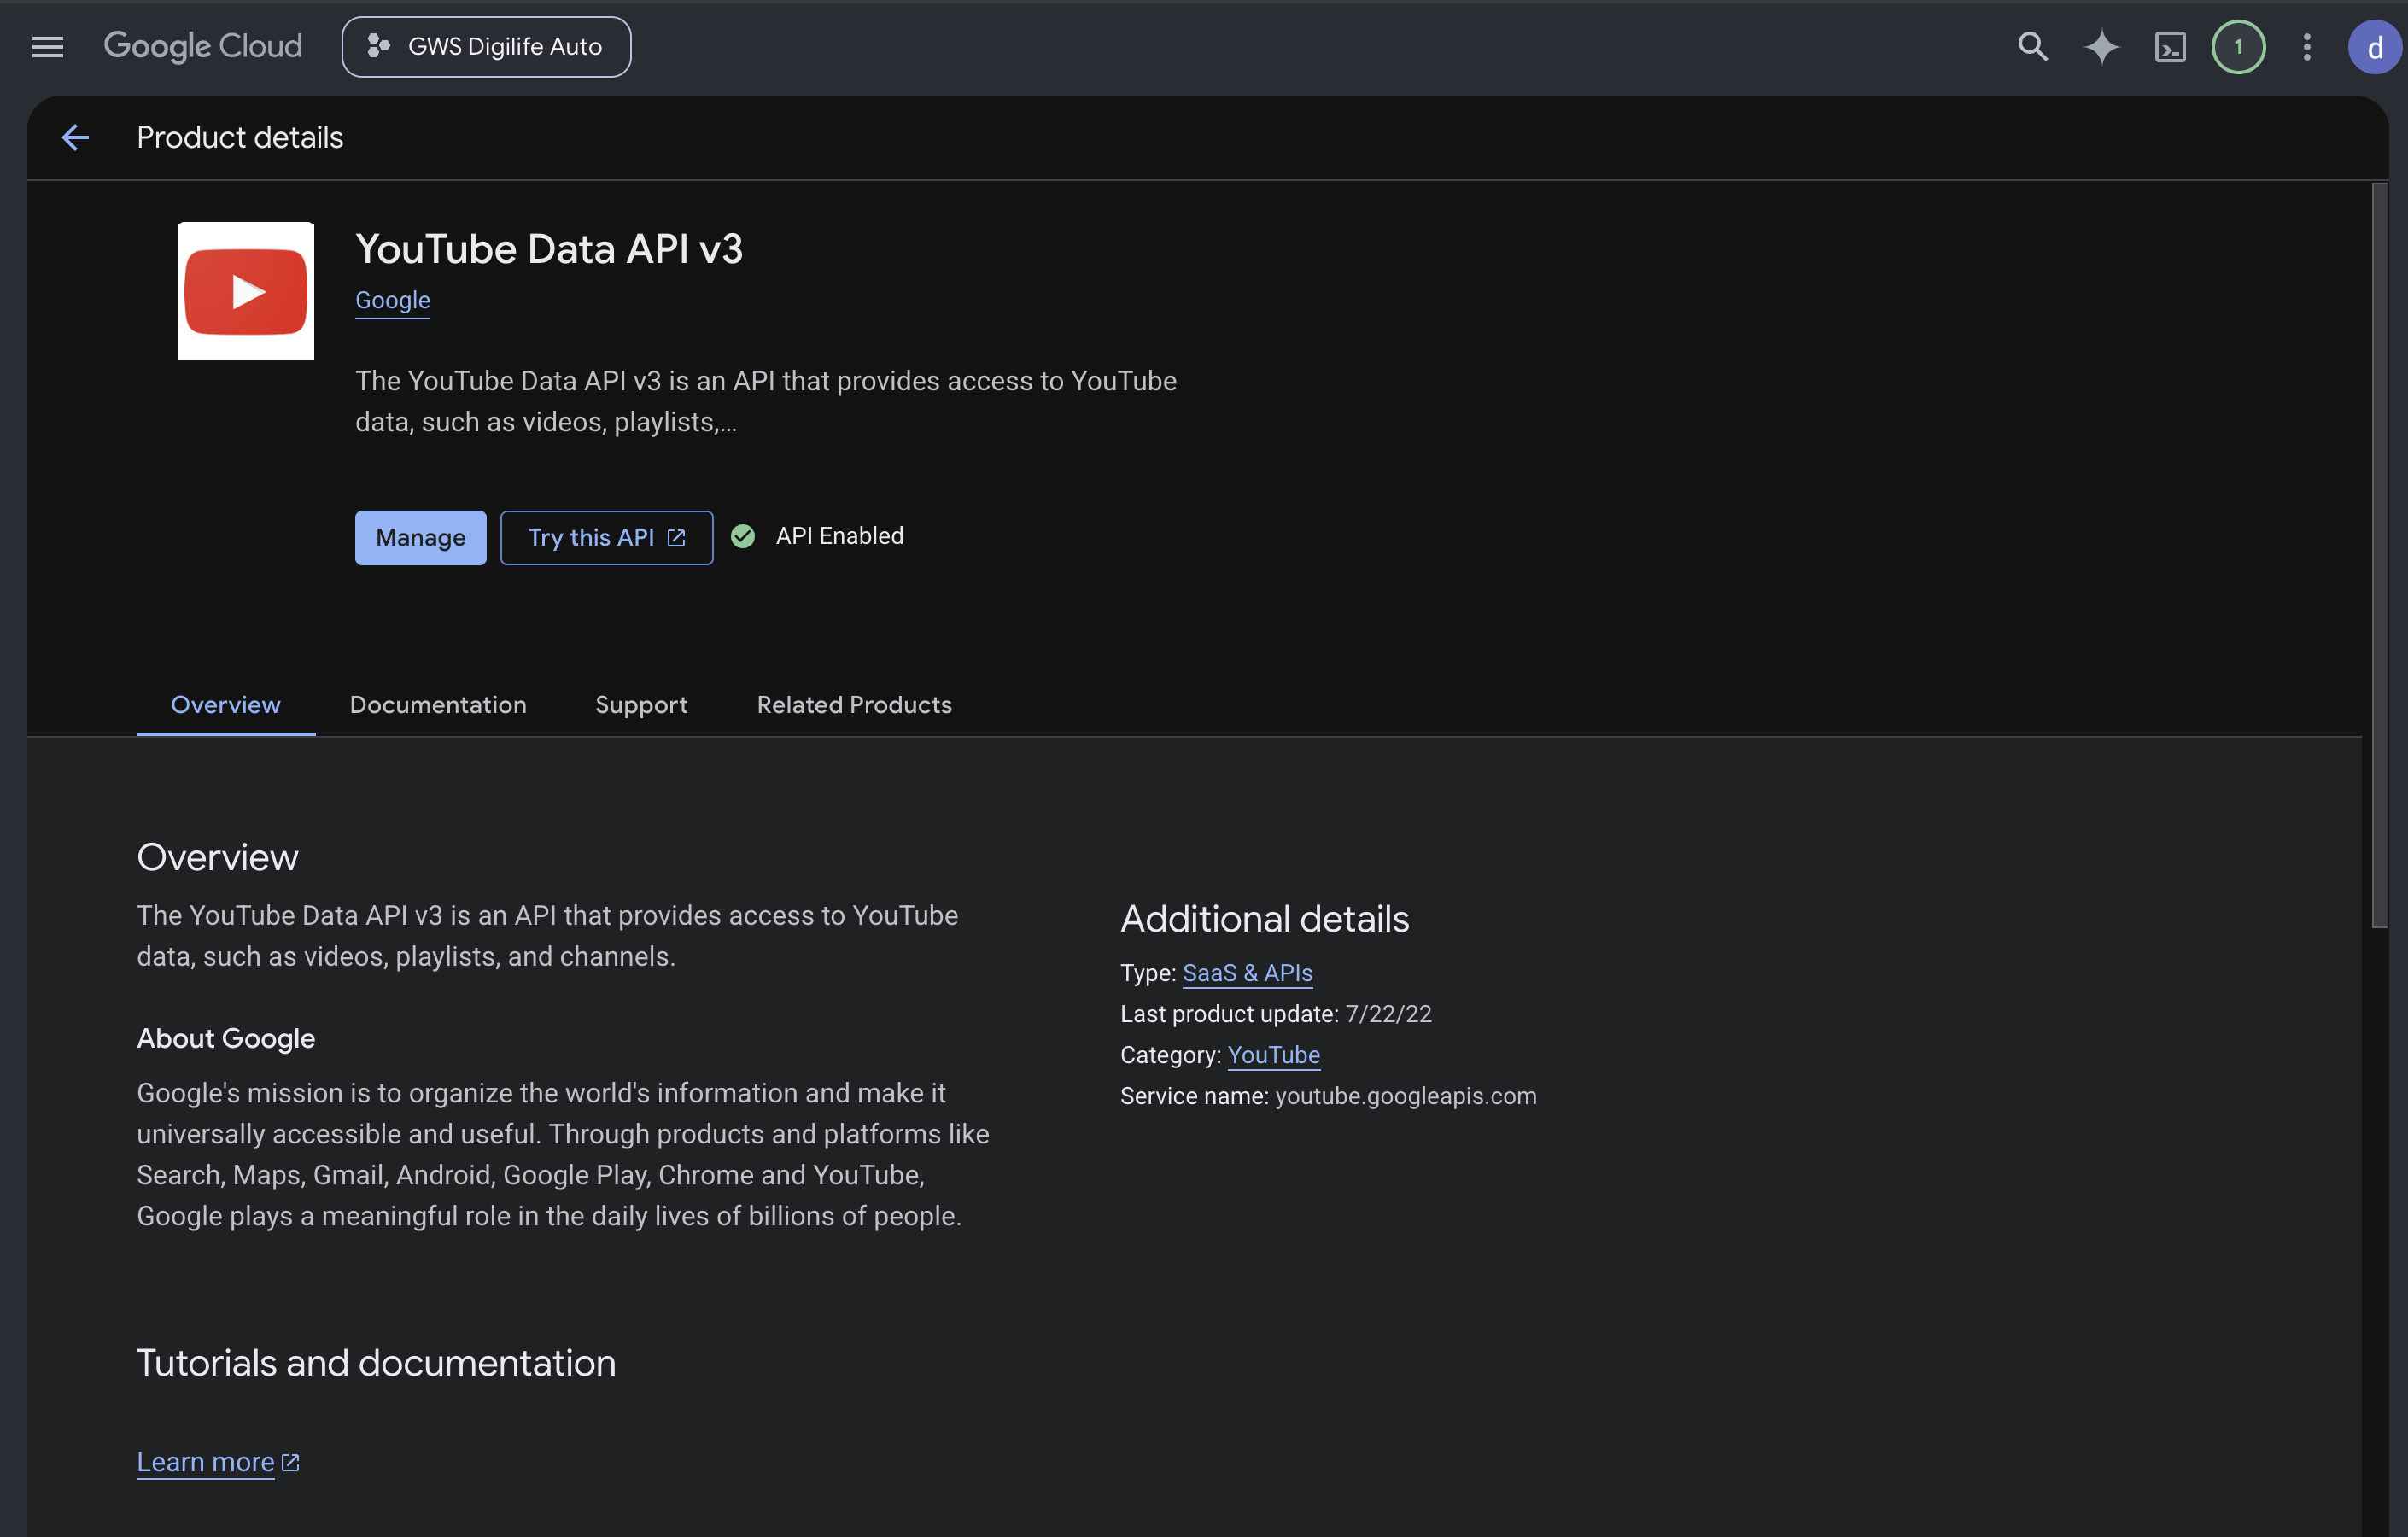The width and height of the screenshot is (2408, 1537).
Task: Open the Gemini sparkle assistant icon
Action: 2101,47
